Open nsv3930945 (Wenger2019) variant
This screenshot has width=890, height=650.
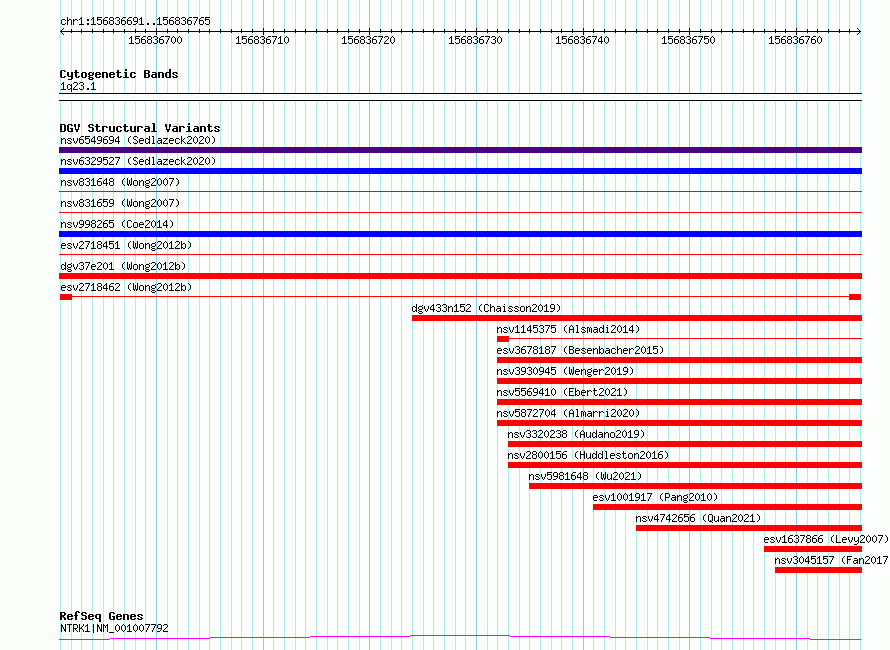pyautogui.click(x=565, y=371)
